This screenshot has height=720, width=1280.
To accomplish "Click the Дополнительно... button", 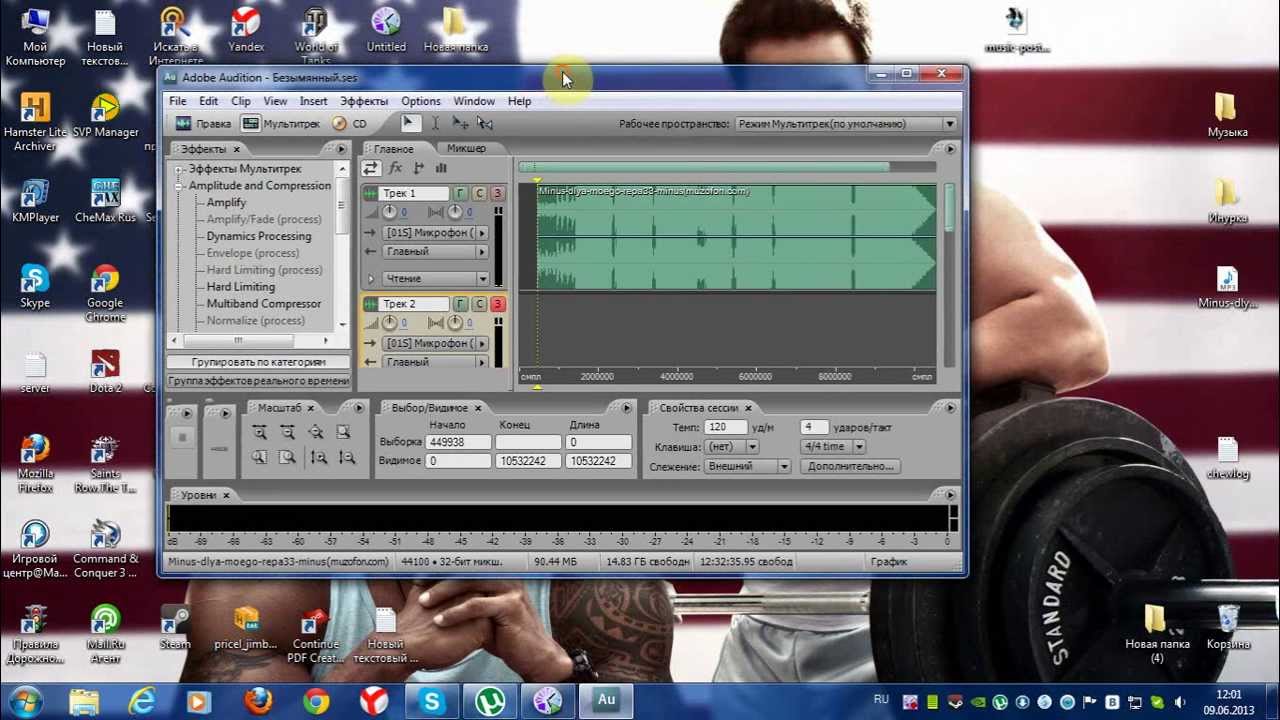I will click(850, 466).
